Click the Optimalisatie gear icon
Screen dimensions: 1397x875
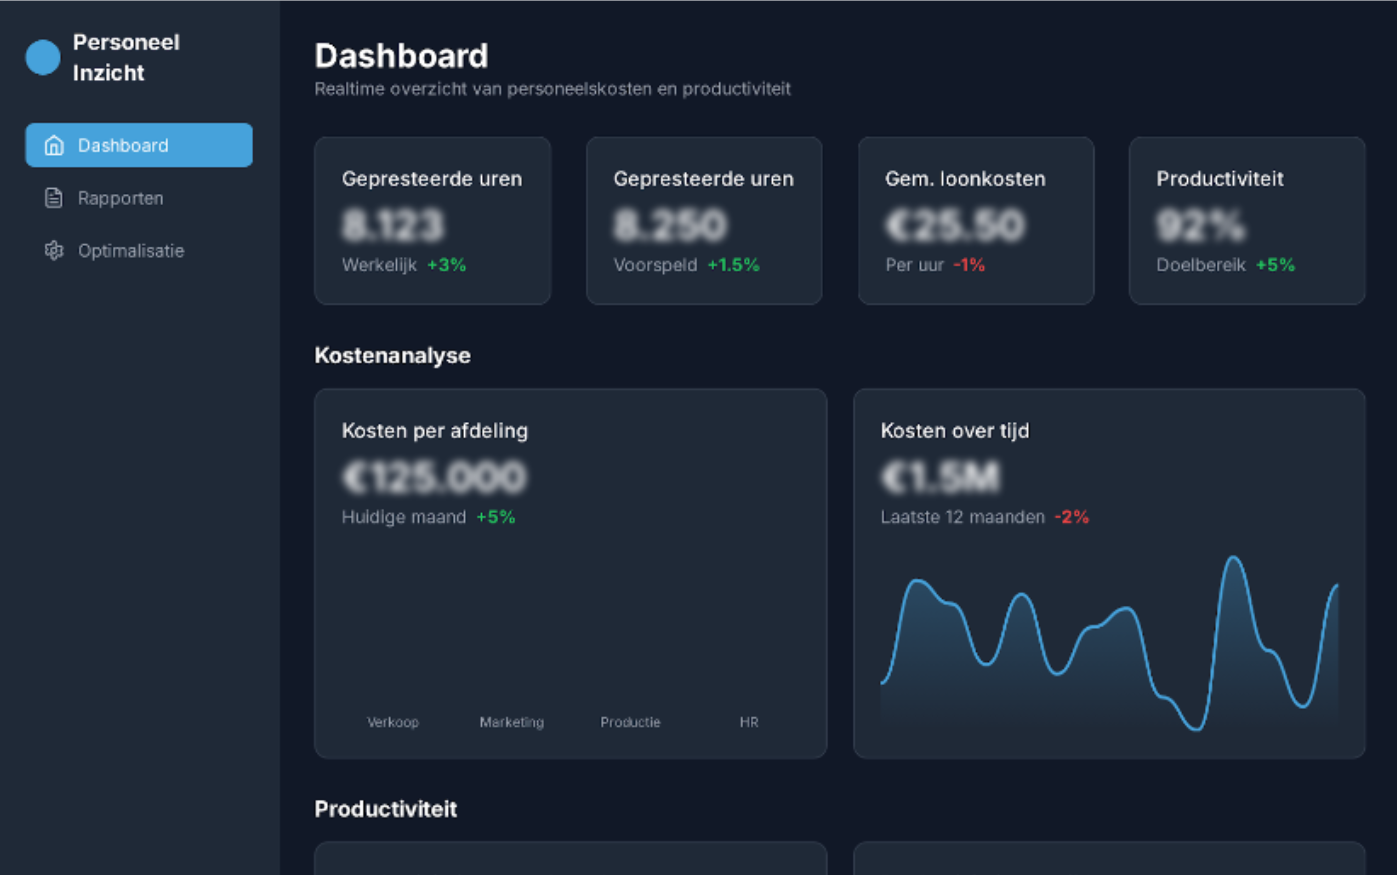53,250
